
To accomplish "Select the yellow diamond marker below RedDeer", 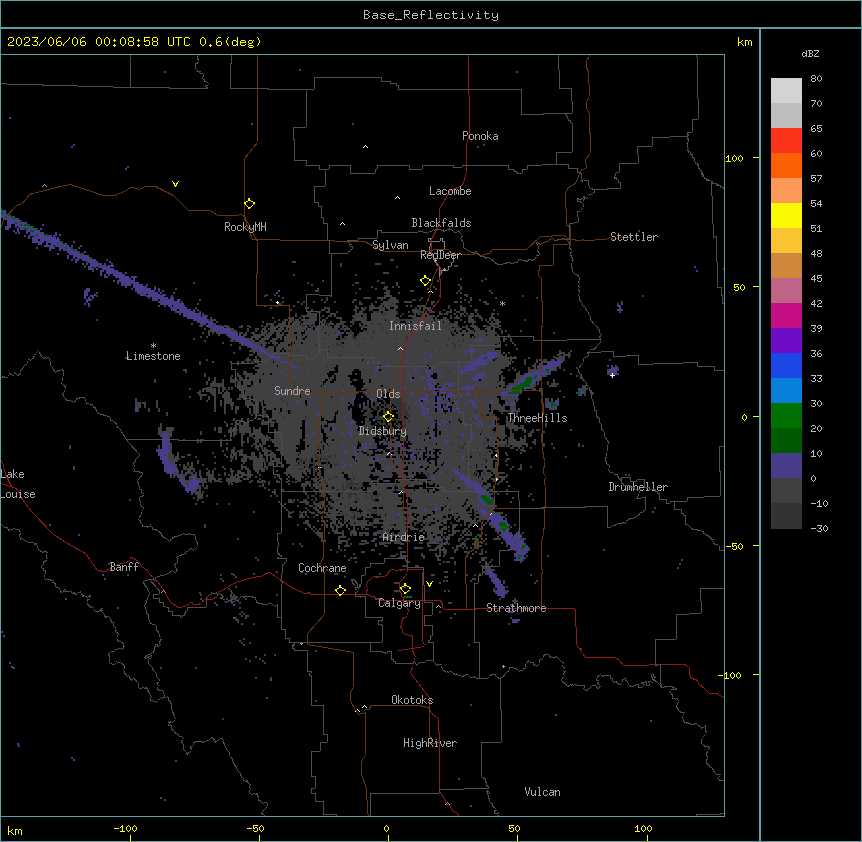I will (426, 281).
